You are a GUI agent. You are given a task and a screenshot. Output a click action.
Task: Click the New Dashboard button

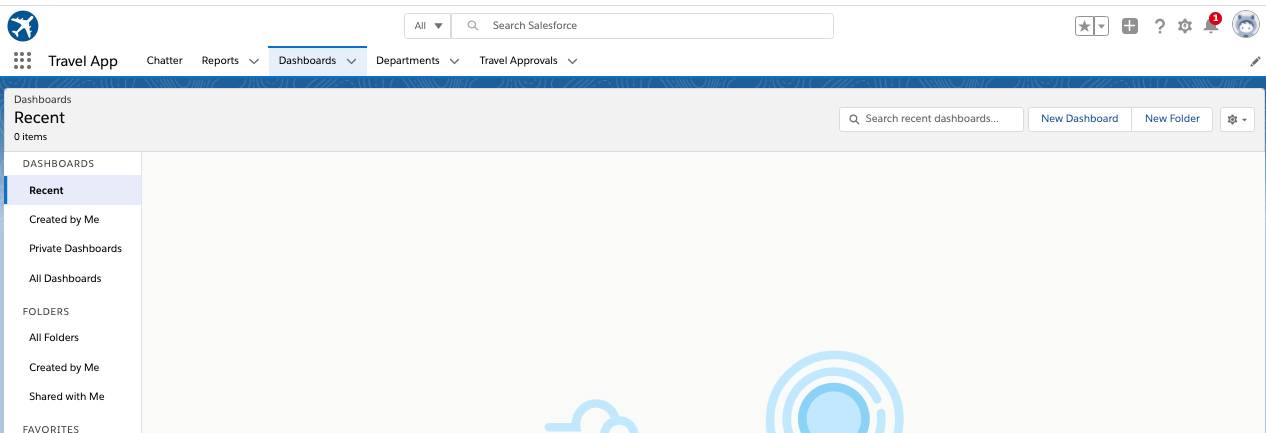[x=1080, y=119]
